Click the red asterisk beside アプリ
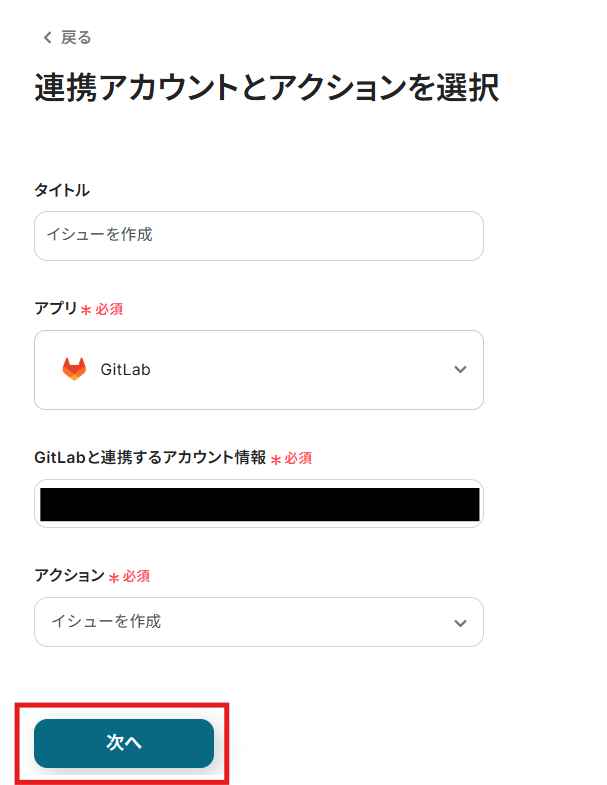Viewport: 607px width, 785px height. coord(86,310)
